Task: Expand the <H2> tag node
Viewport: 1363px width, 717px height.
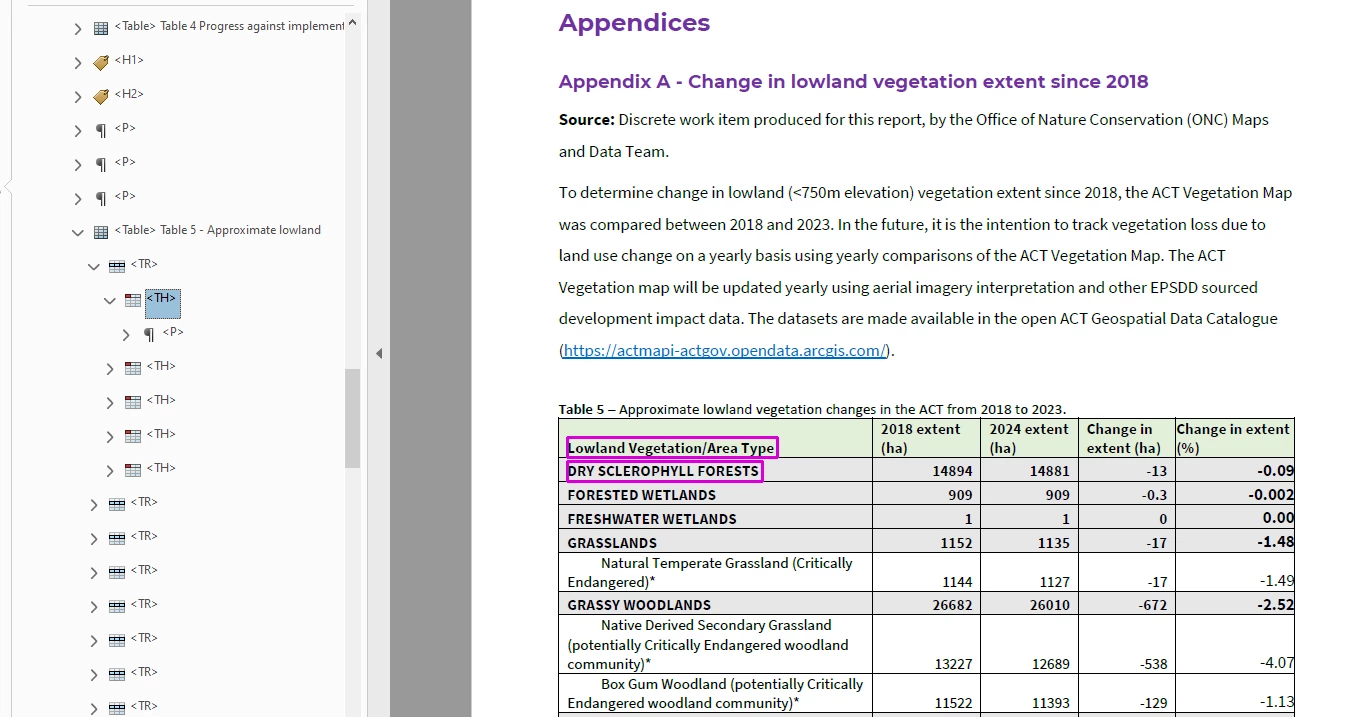Action: point(78,97)
